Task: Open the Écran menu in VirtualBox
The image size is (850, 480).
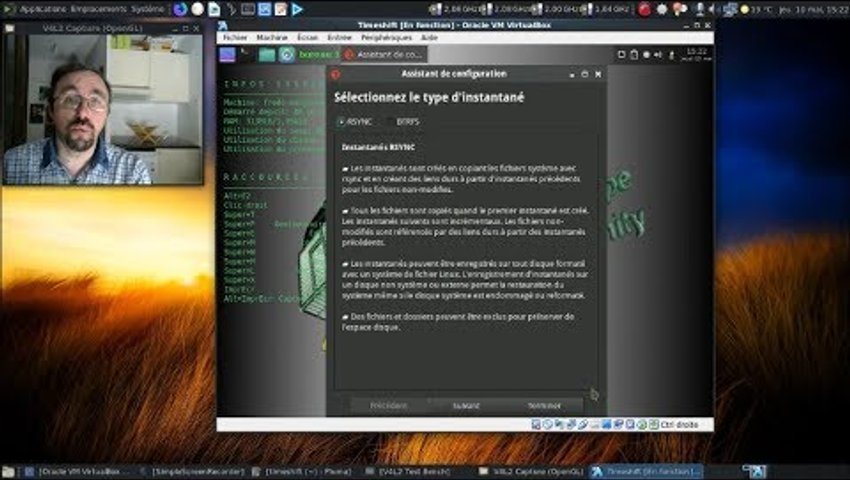Action: click(x=307, y=37)
